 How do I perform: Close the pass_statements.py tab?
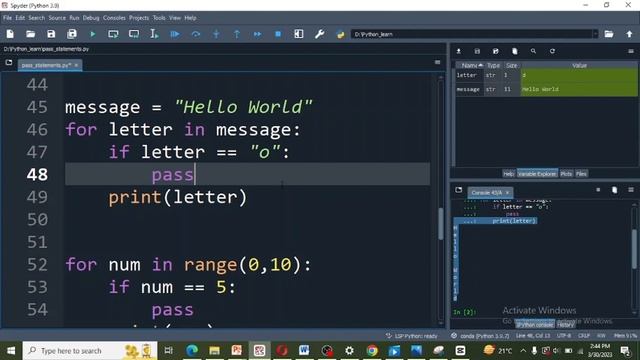tap(76, 65)
